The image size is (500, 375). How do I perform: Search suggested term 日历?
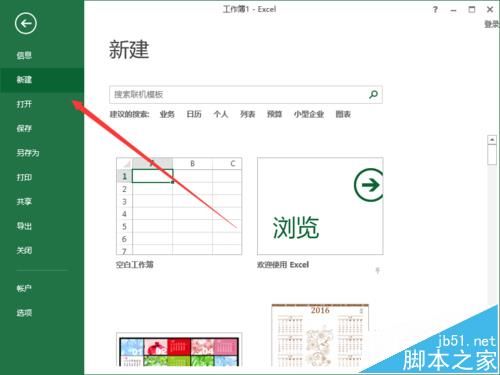[194, 114]
